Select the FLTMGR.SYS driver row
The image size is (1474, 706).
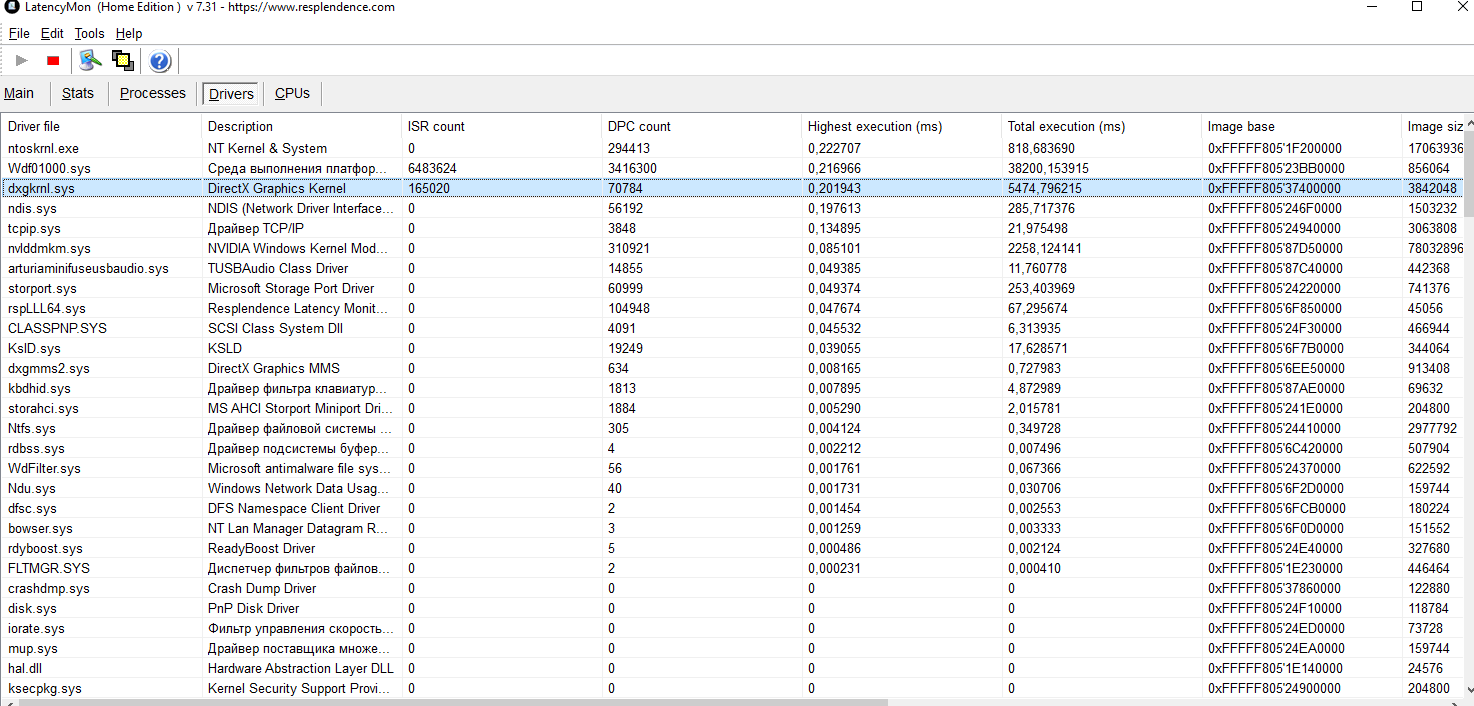click(x=732, y=568)
